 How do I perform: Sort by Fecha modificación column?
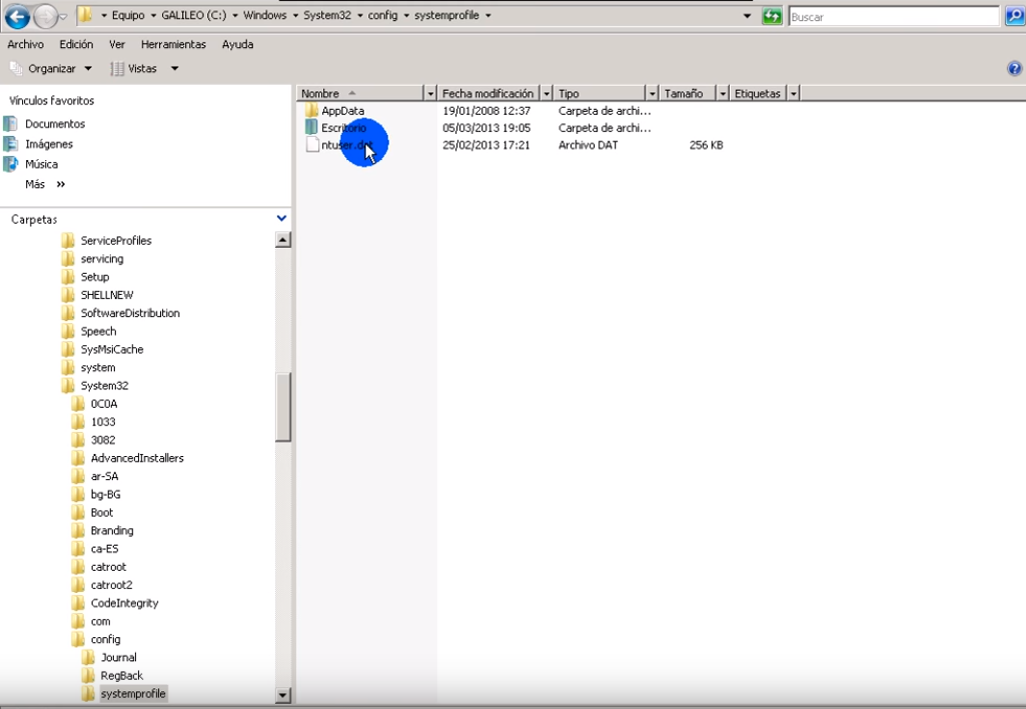point(488,94)
